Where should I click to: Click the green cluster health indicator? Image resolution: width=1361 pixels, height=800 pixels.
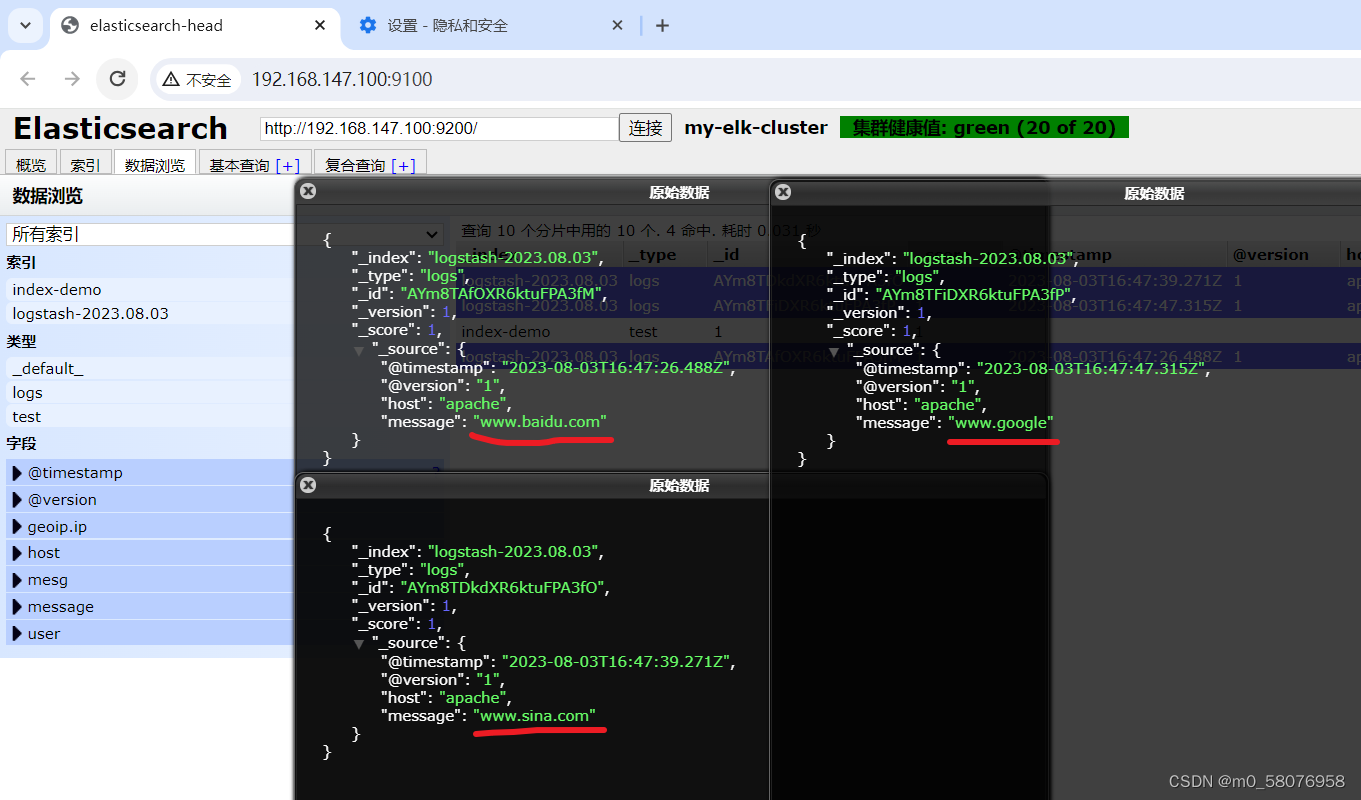pyautogui.click(x=984, y=127)
